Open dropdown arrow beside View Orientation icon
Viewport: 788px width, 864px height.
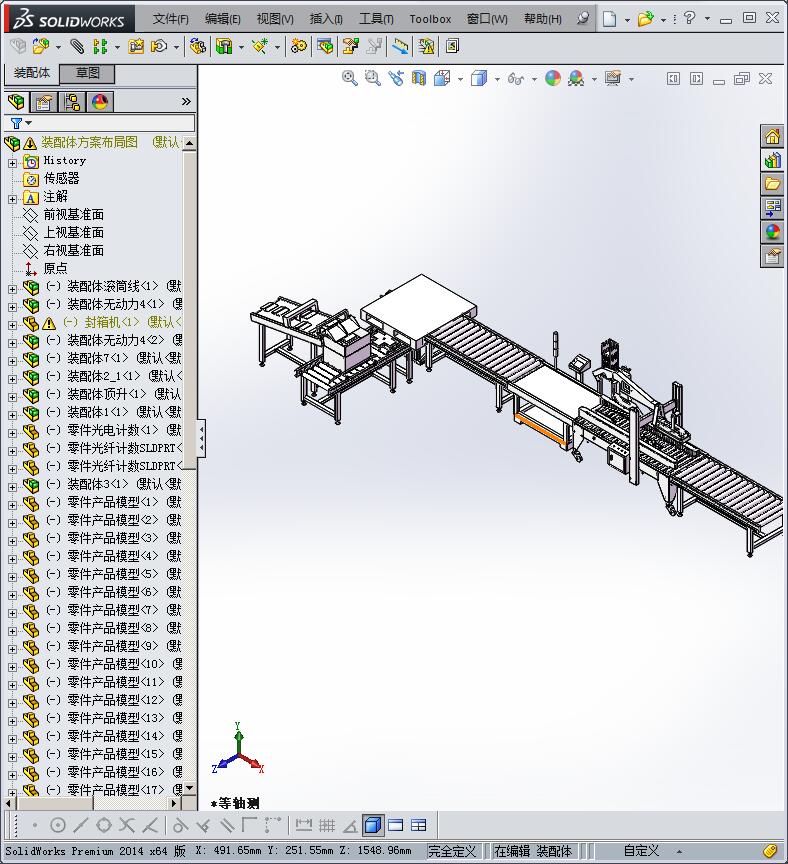[x=460, y=79]
